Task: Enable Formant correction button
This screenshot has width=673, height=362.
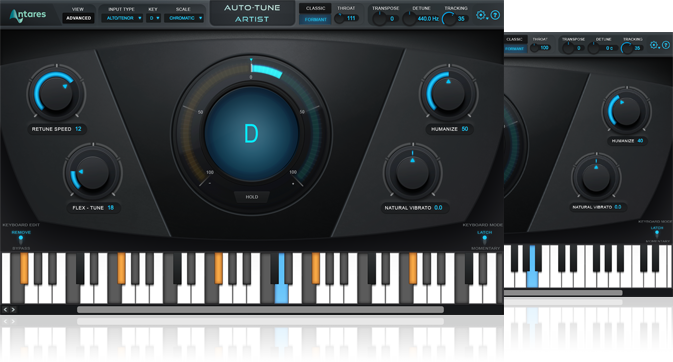Action: 315,19
